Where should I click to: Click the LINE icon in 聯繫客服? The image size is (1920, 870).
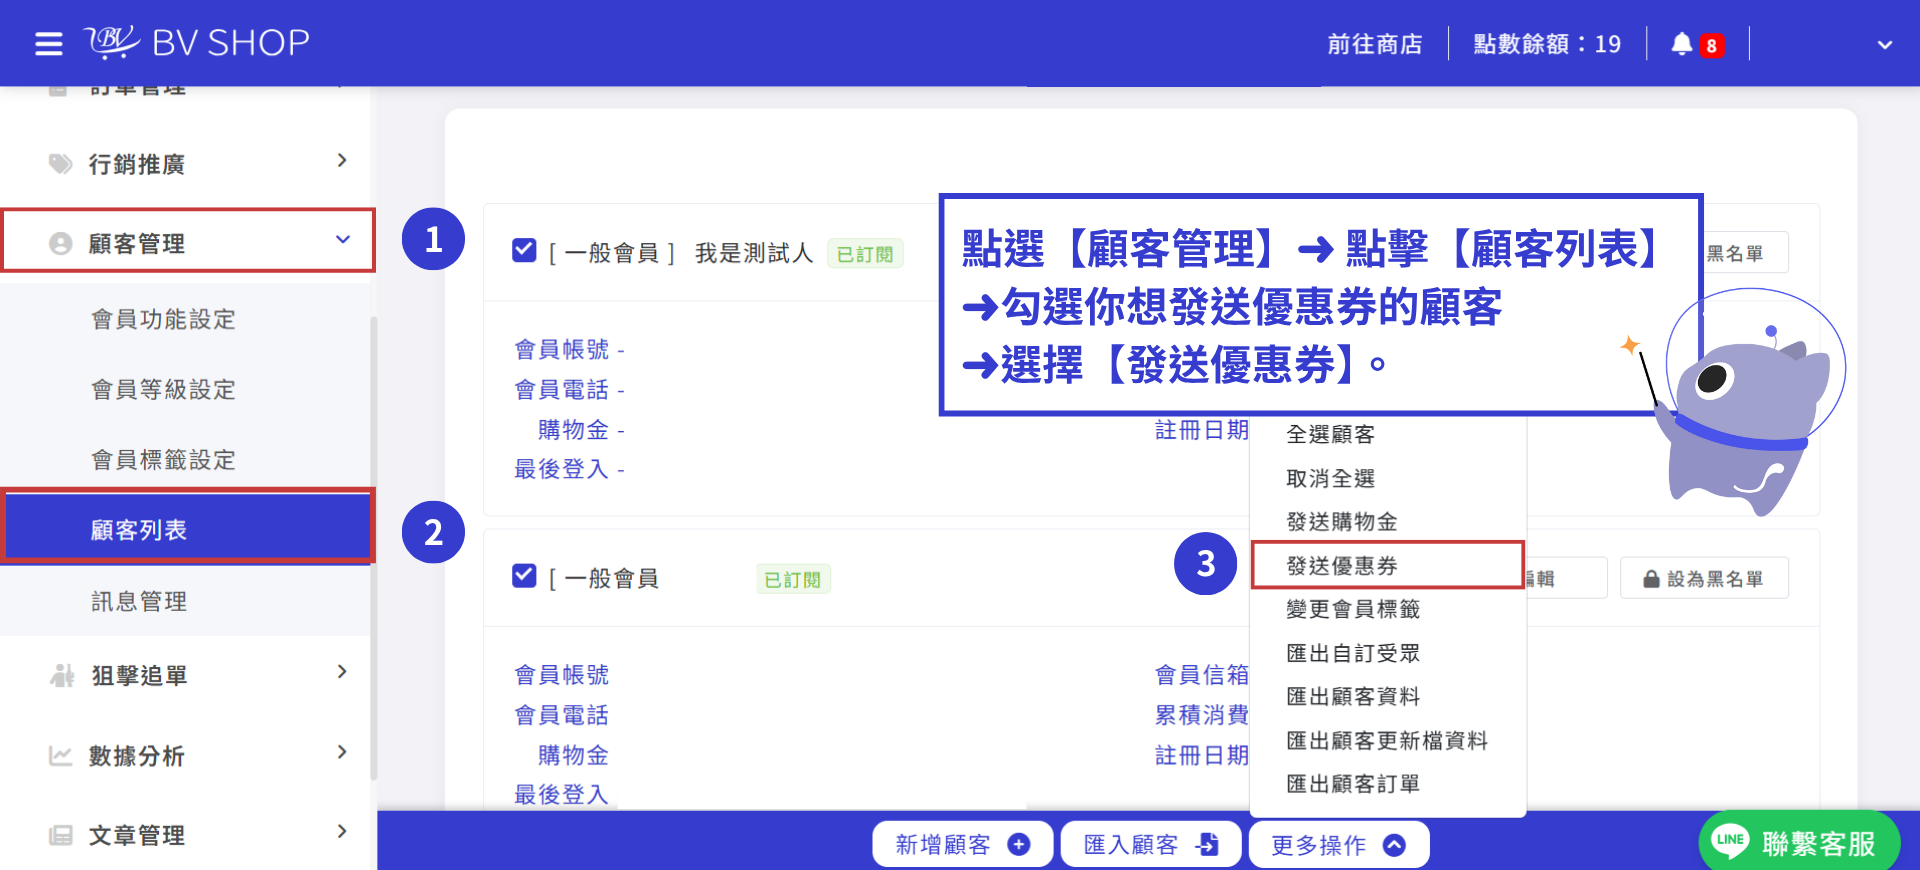1730,841
